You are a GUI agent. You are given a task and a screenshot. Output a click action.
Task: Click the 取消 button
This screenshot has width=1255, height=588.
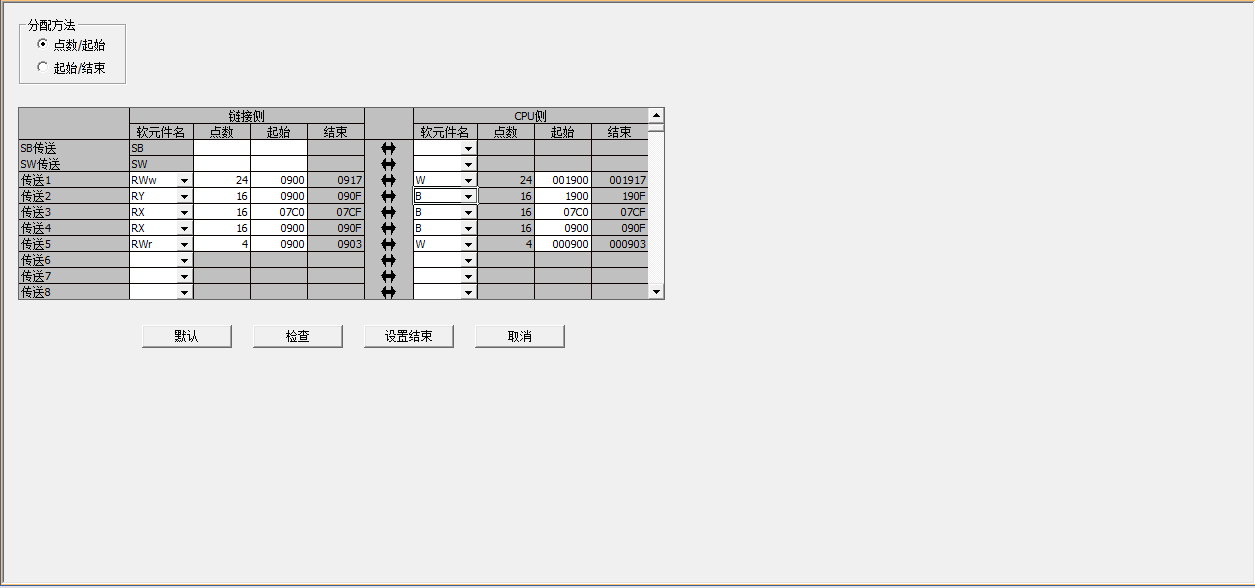point(519,336)
